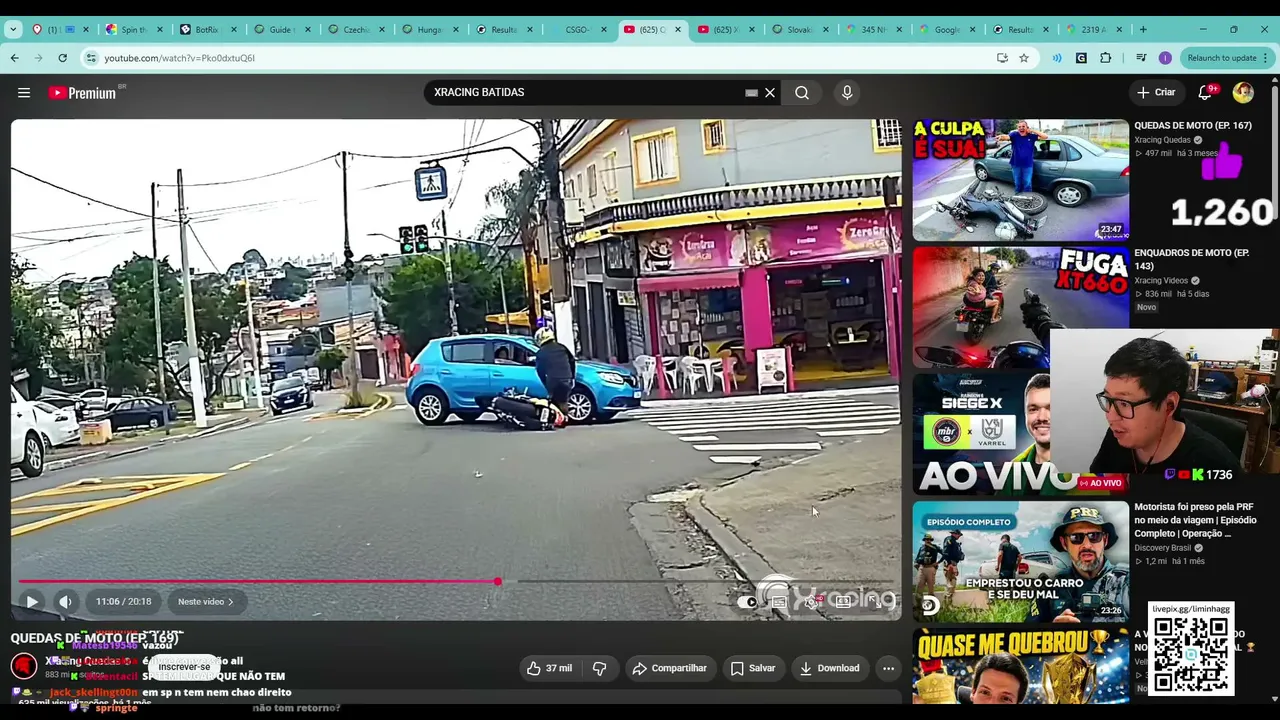Expand the tab search dropdown

13,29
